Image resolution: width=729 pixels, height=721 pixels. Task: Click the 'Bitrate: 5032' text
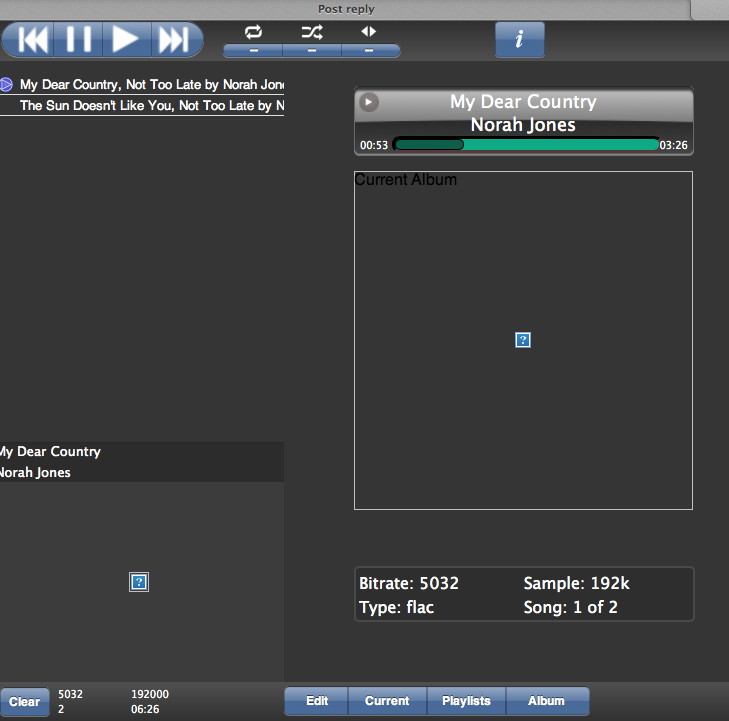(x=409, y=583)
